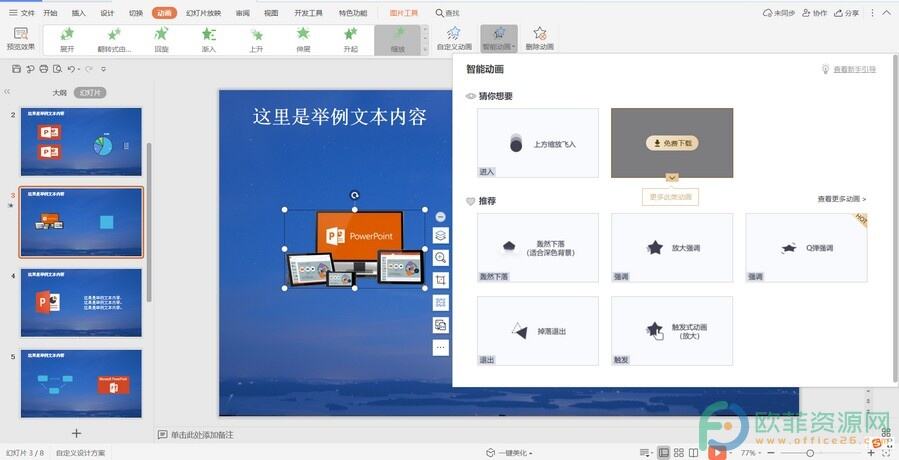The image size is (899, 460).
Task: Click the print preview icon in quick toolbar
Action: [x=57, y=69]
